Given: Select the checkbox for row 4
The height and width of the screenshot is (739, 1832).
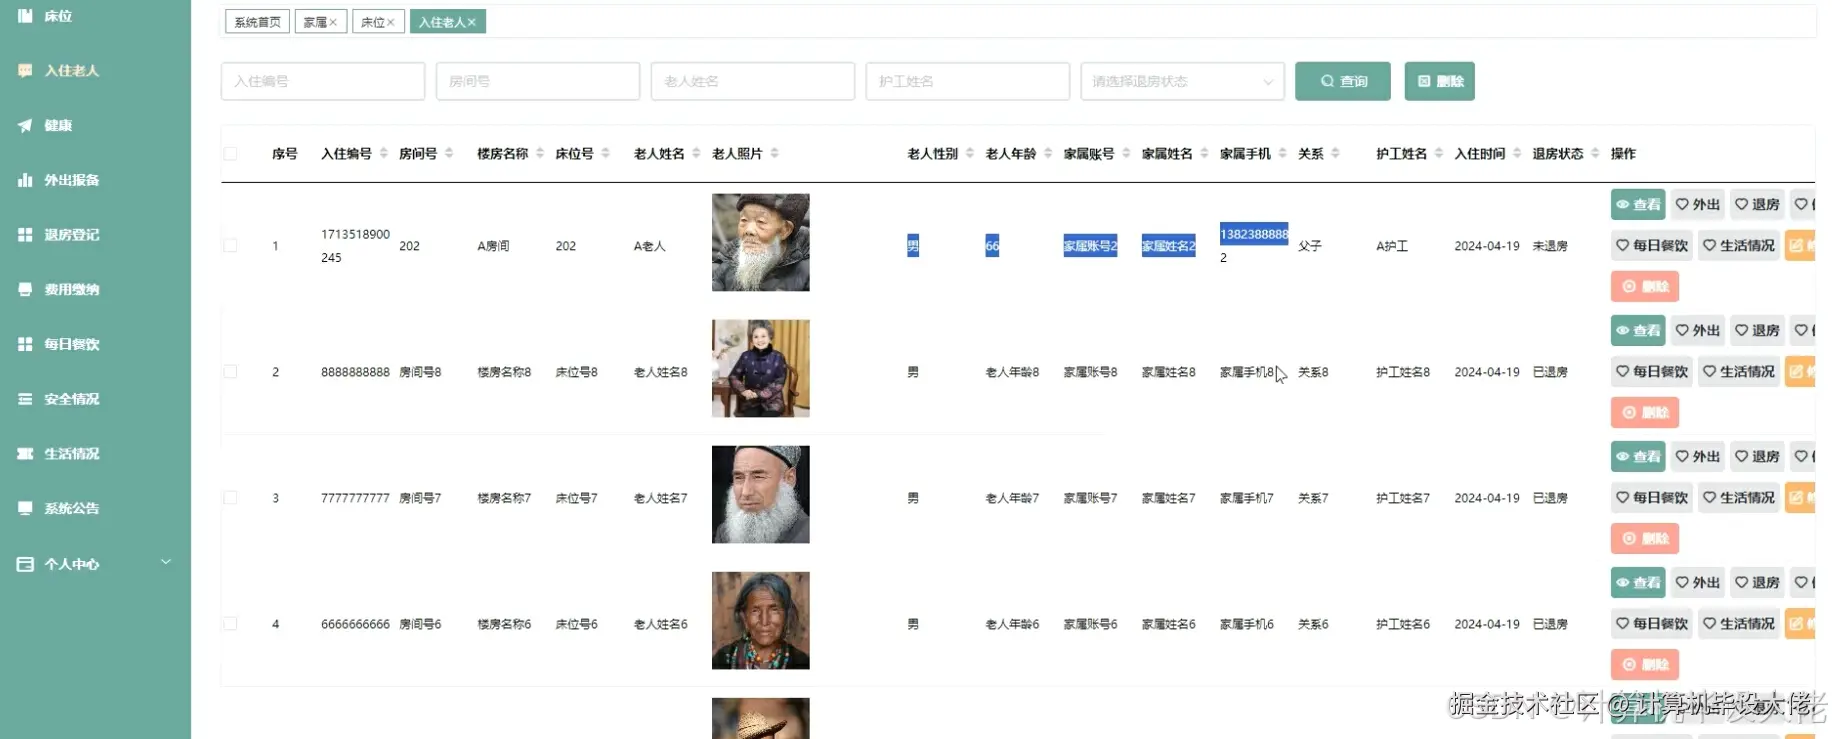Looking at the screenshot, I should tap(231, 624).
